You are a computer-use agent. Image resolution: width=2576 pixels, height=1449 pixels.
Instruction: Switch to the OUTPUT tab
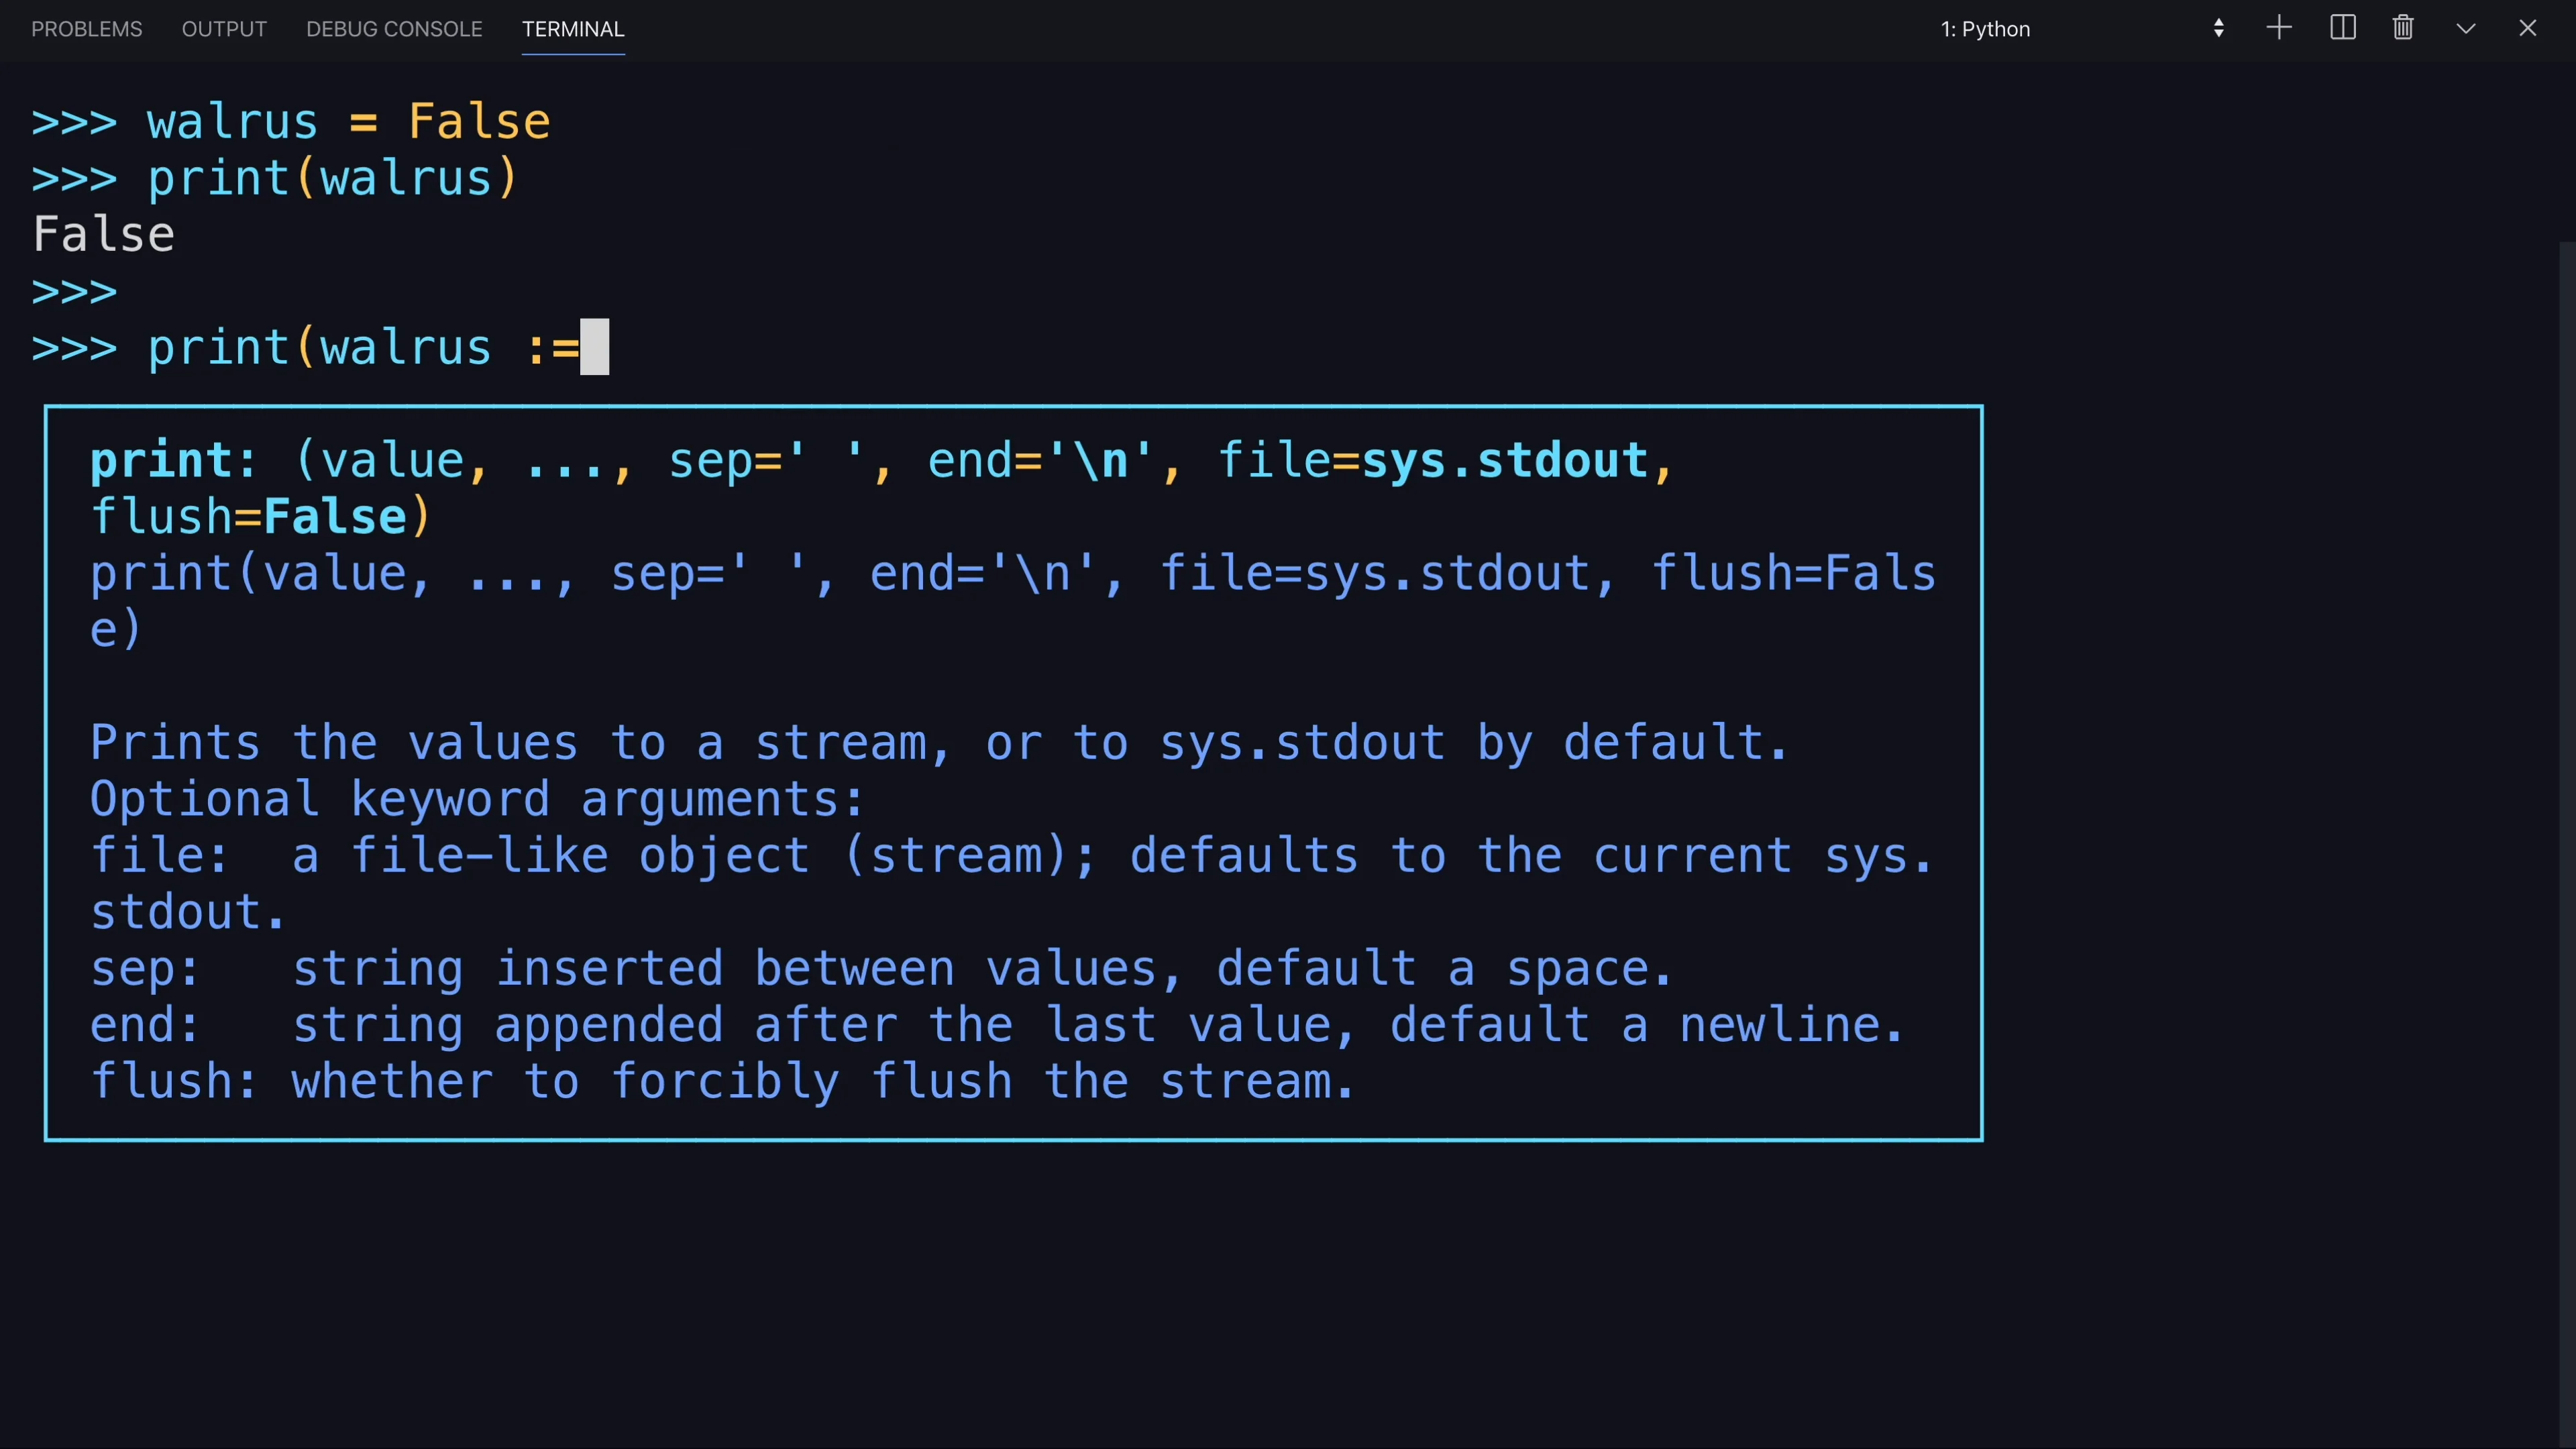click(224, 29)
